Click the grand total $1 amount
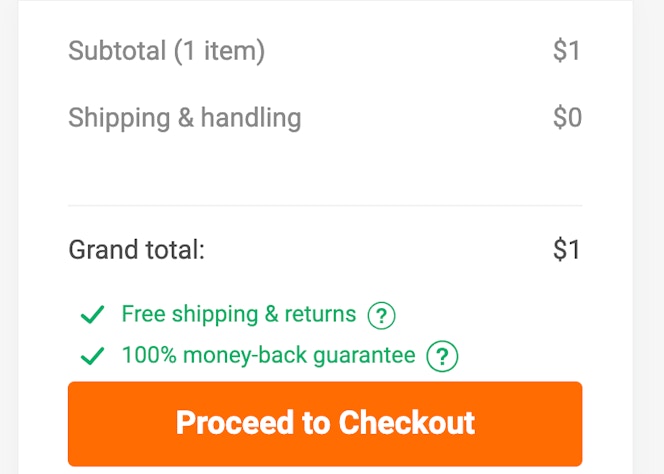 (x=566, y=249)
